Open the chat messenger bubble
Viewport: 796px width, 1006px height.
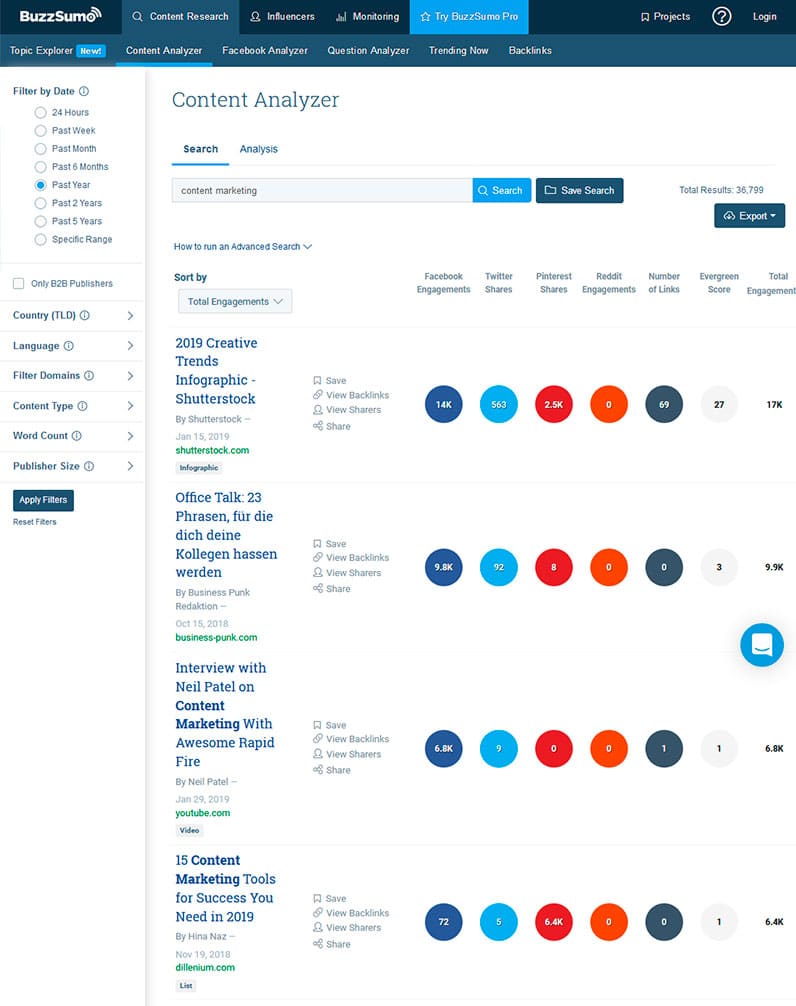click(761, 644)
